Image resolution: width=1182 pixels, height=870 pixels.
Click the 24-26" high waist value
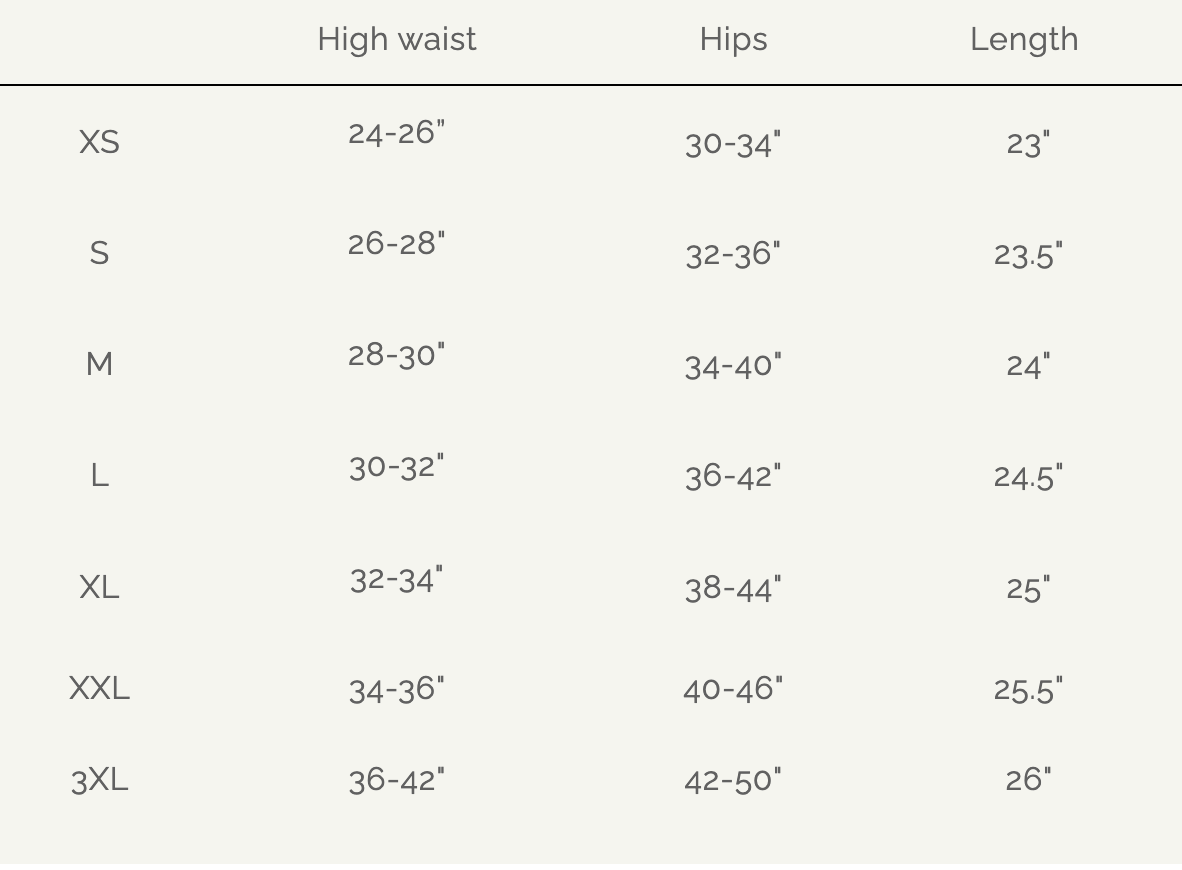point(397,133)
